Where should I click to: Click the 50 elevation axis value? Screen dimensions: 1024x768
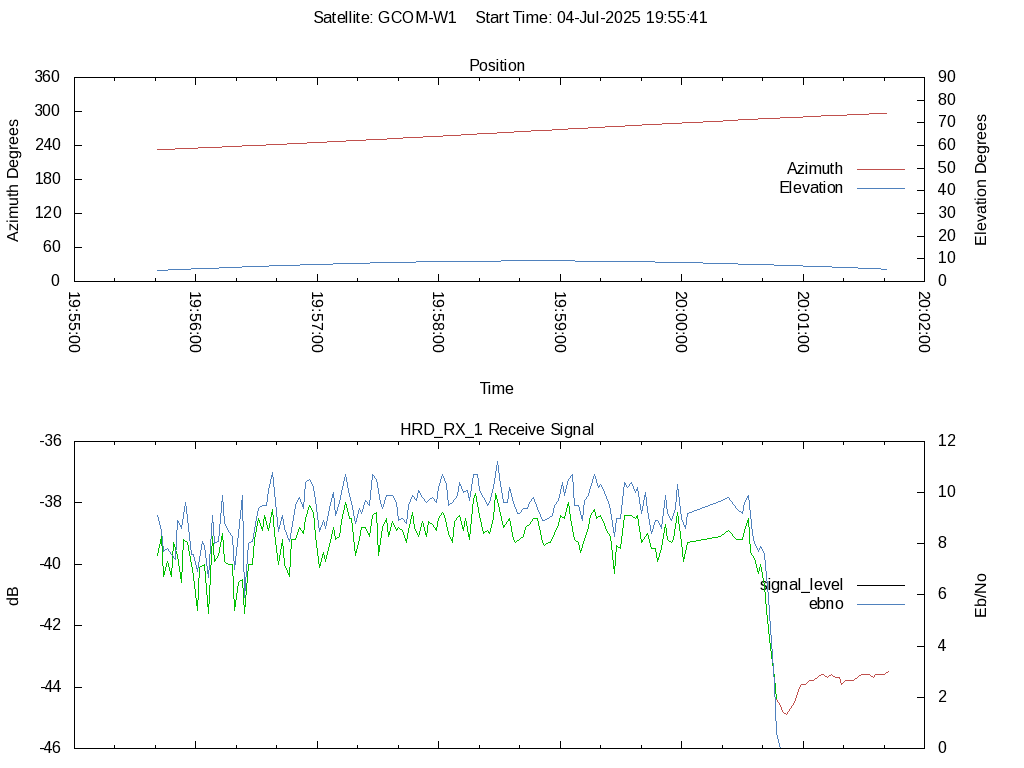(947, 168)
